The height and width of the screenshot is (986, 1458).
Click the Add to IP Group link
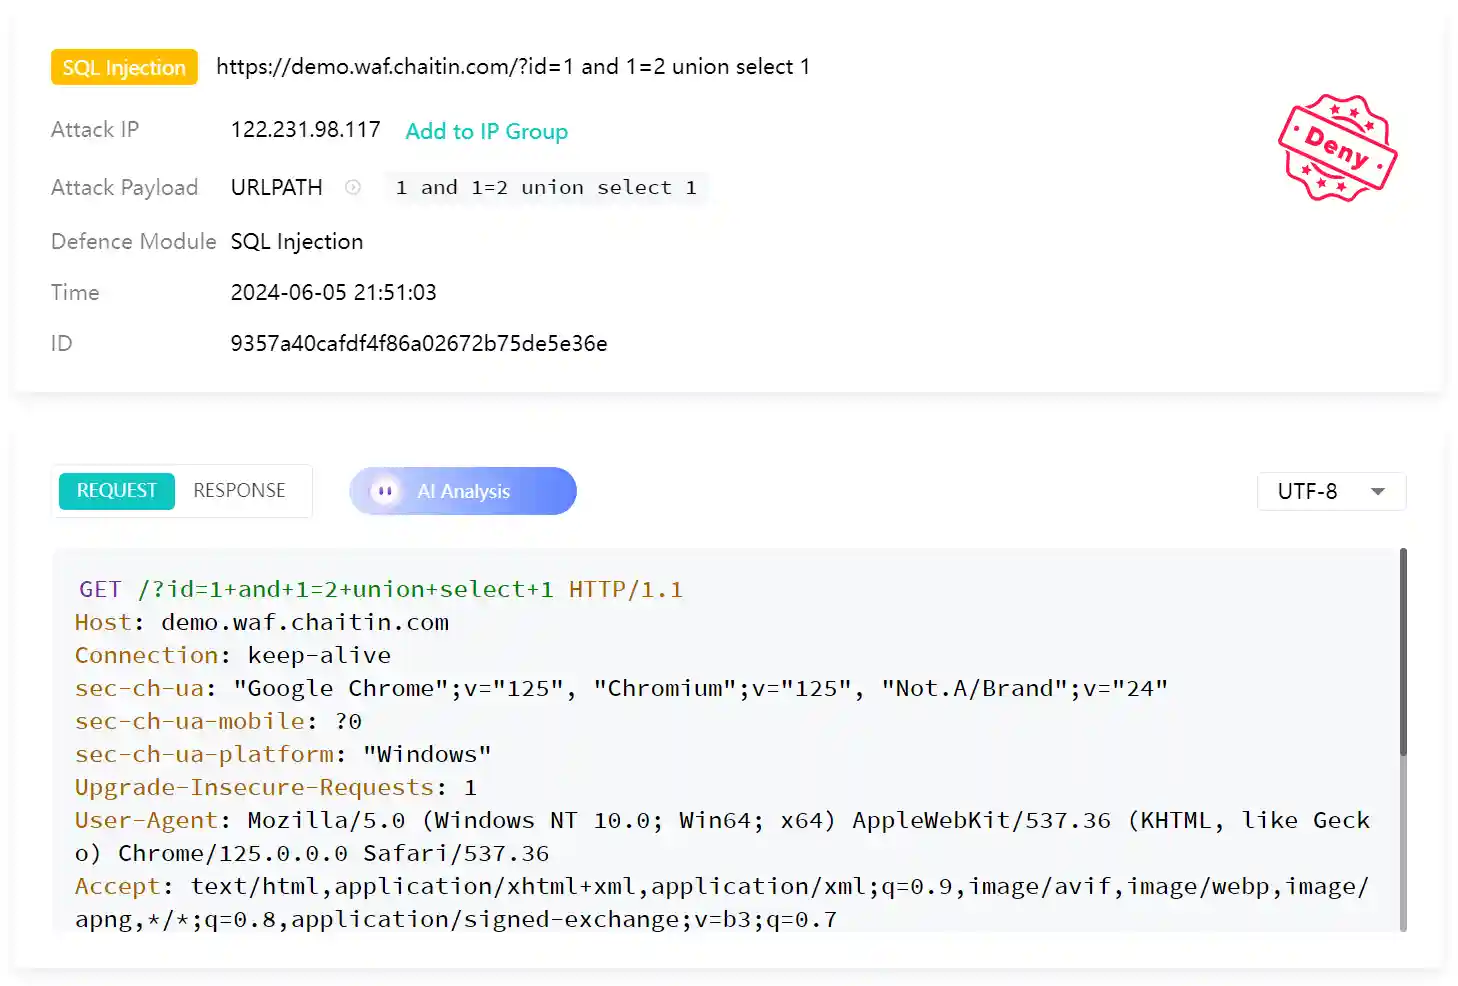(486, 131)
